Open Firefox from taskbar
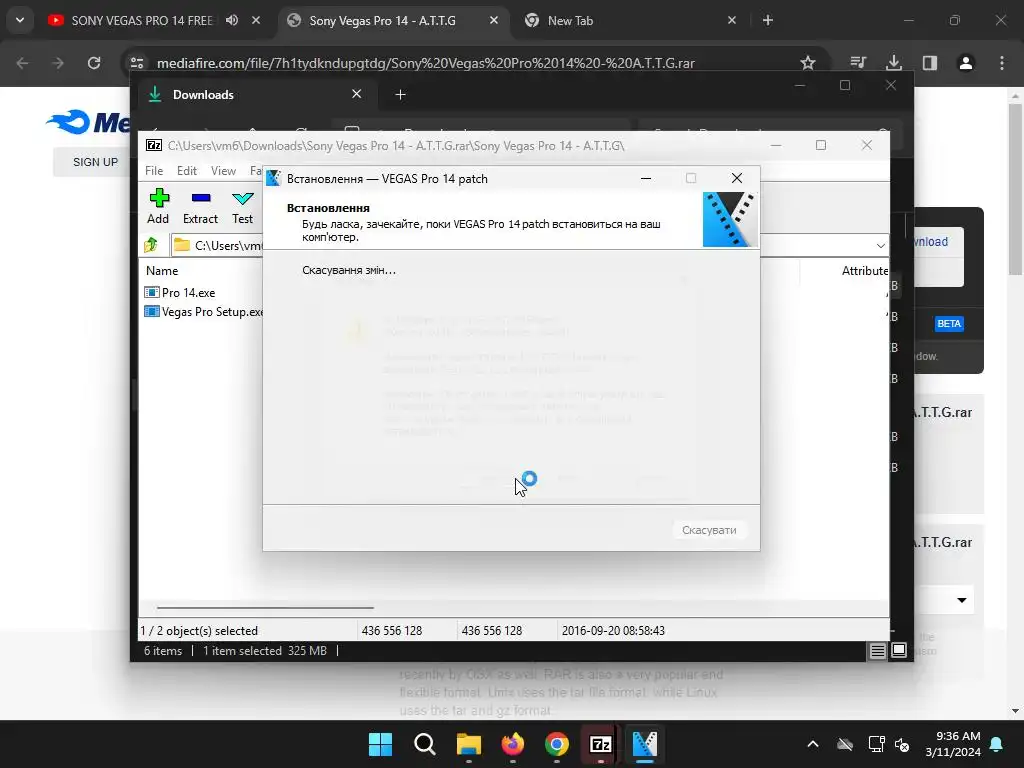Screen dimensions: 1024x768 coord(513,744)
